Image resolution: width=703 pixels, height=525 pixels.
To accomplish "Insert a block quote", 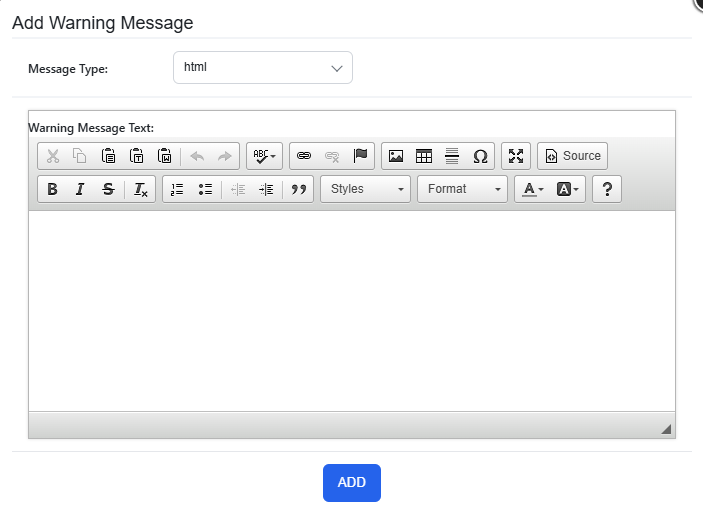I will click(299, 189).
